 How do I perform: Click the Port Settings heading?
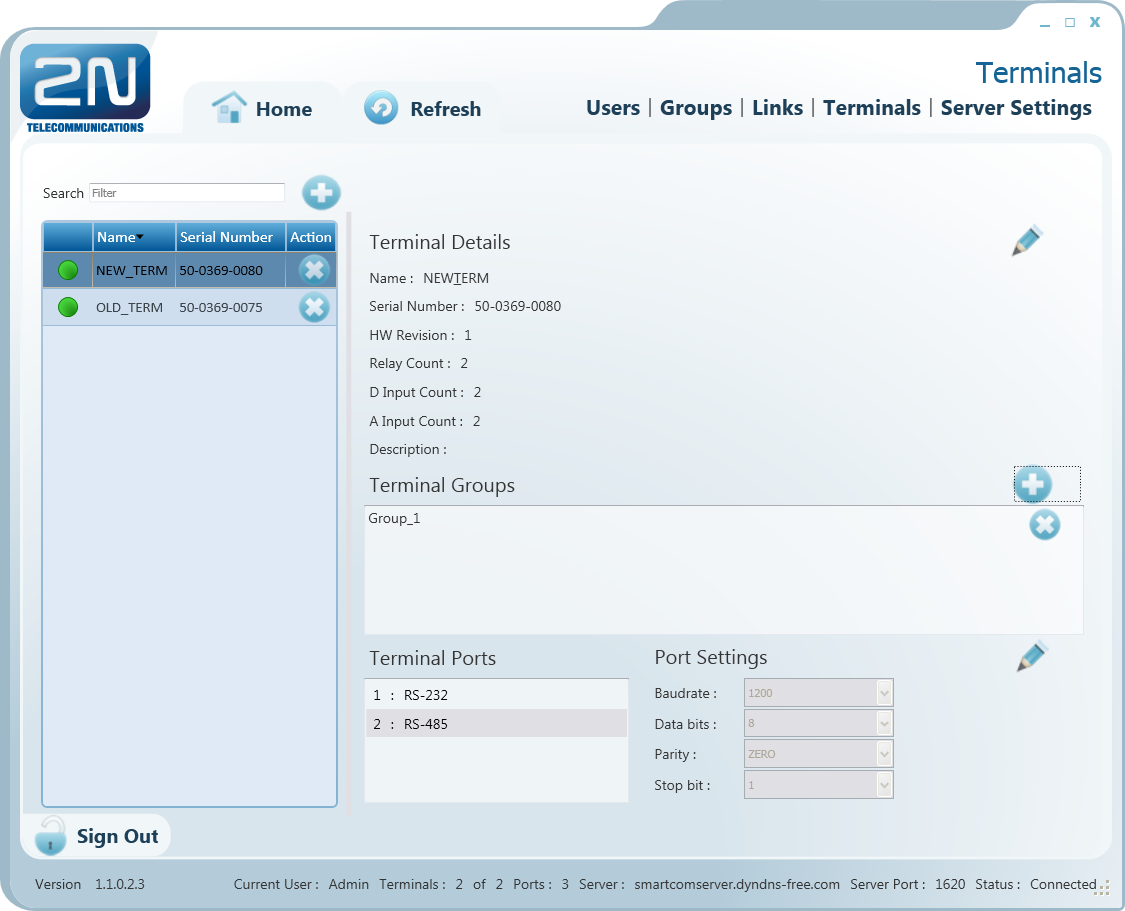coord(710,658)
